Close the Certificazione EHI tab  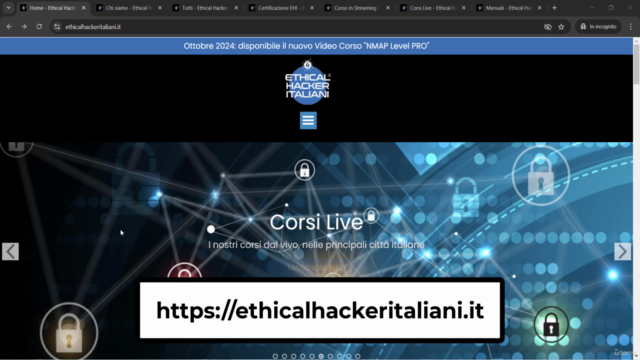tap(312, 8)
